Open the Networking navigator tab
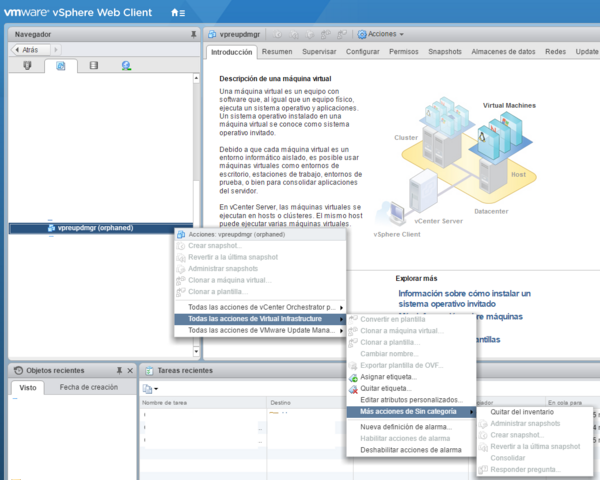This screenshot has width=600, height=480. click(x=127, y=66)
